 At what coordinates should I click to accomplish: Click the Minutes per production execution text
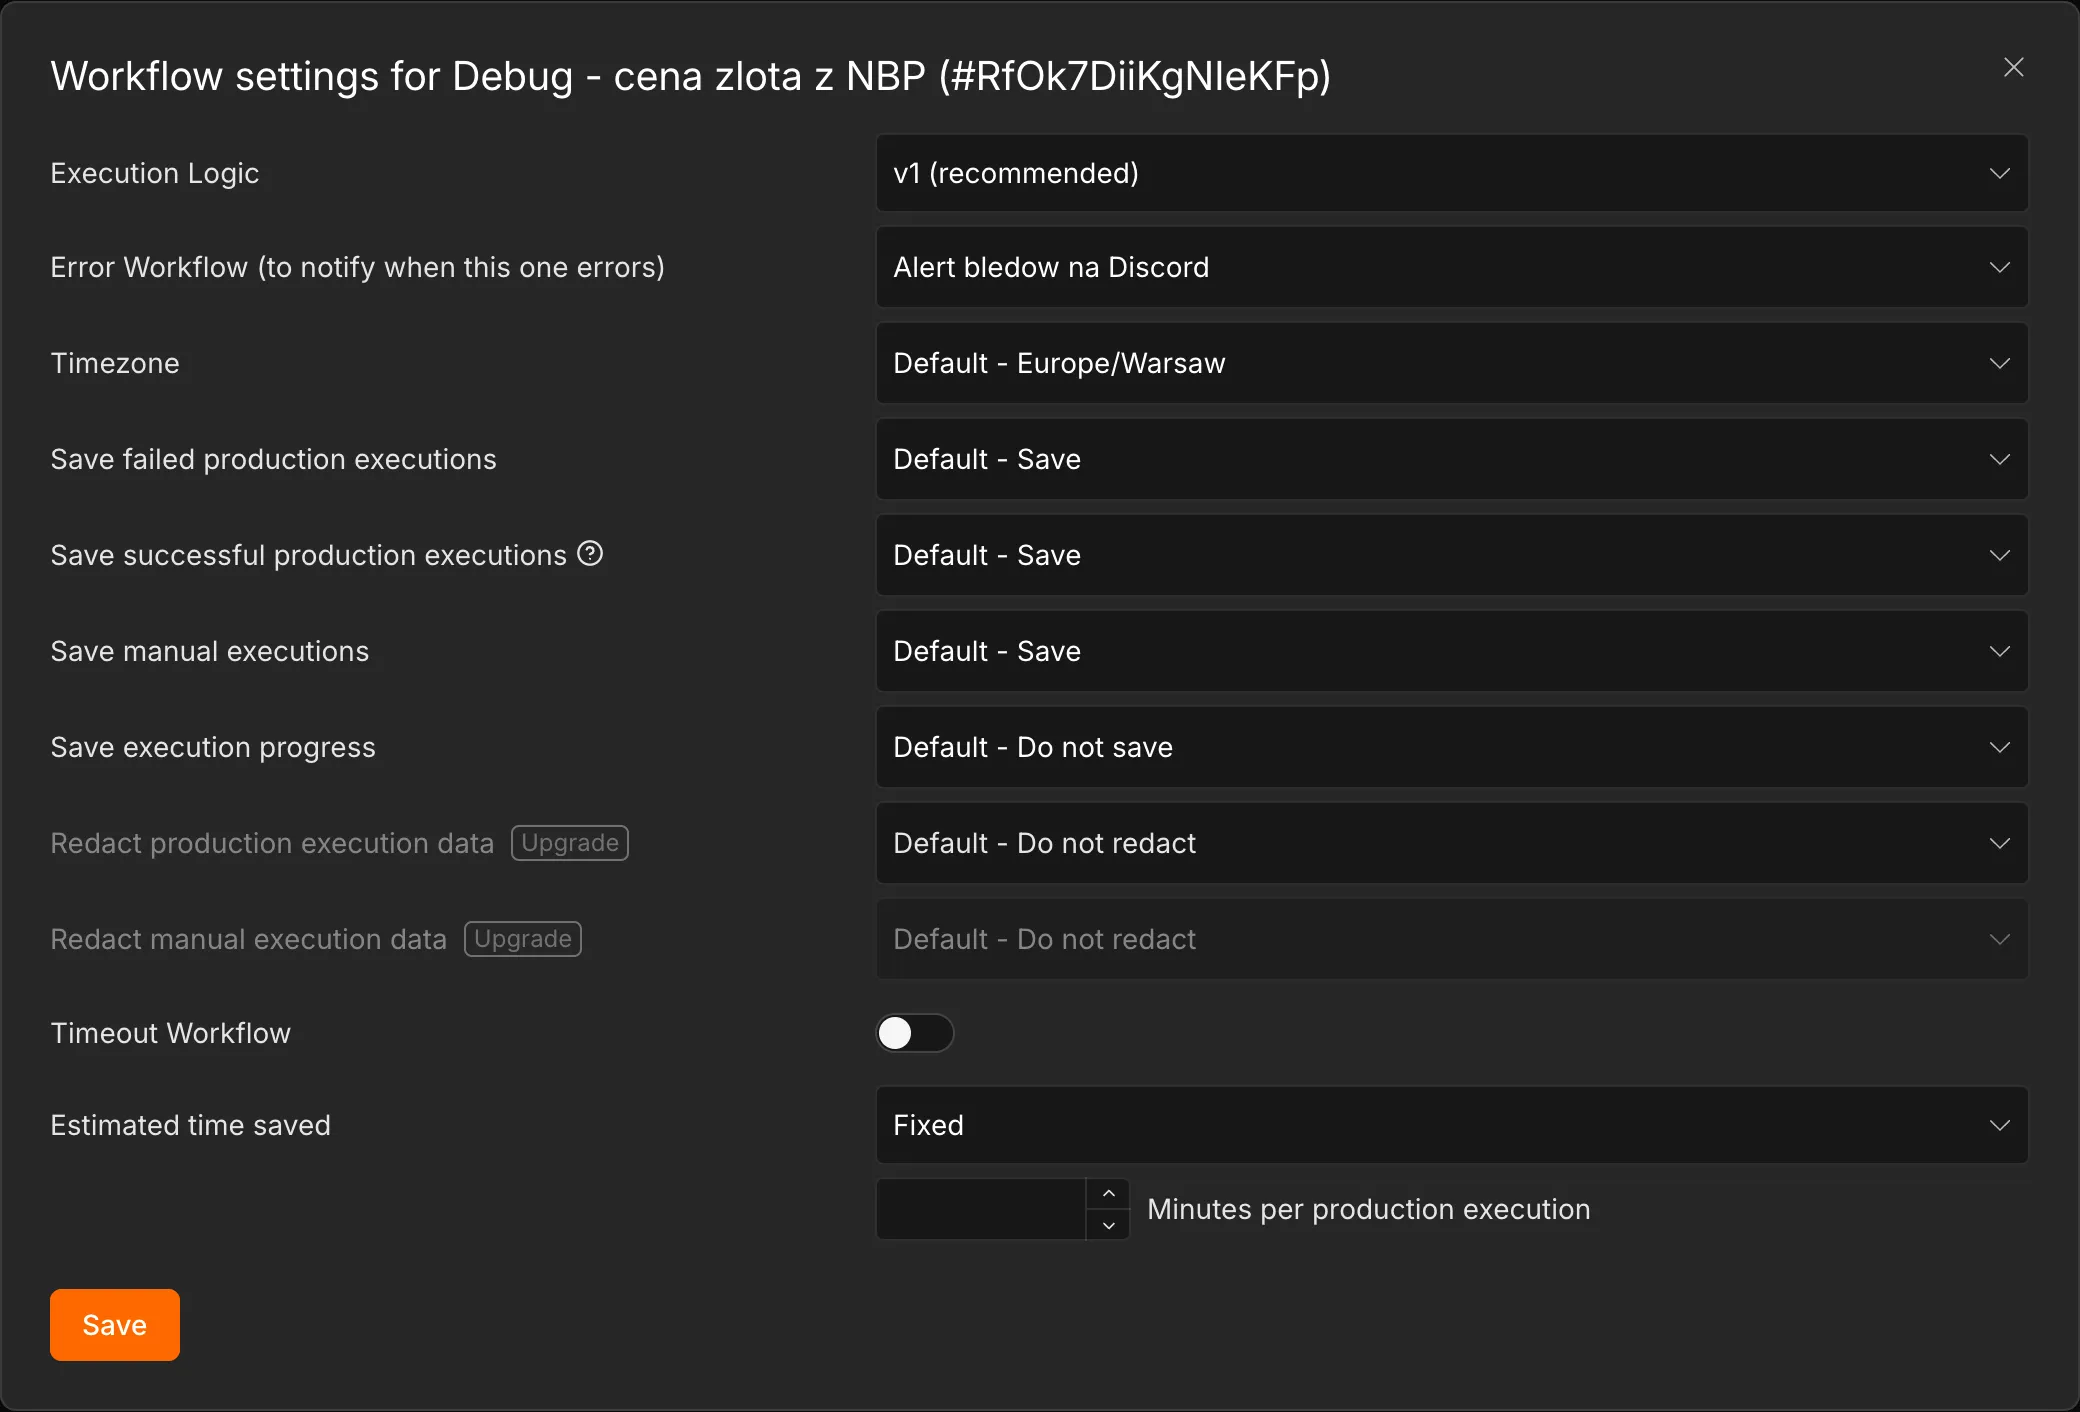point(1369,1209)
